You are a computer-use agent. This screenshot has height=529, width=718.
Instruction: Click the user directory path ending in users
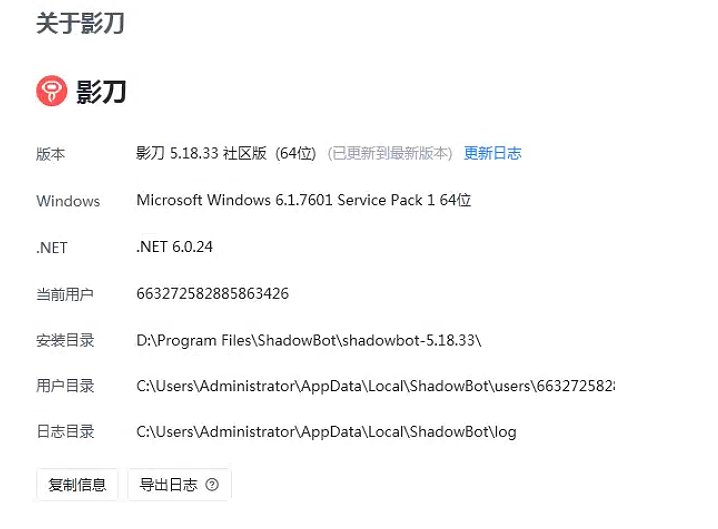coord(375,386)
